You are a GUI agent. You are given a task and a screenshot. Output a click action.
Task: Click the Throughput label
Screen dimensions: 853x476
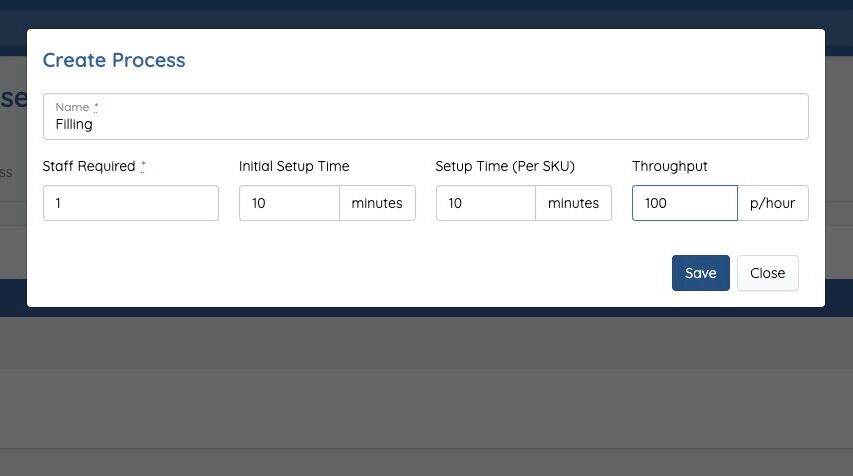pyautogui.click(x=670, y=166)
